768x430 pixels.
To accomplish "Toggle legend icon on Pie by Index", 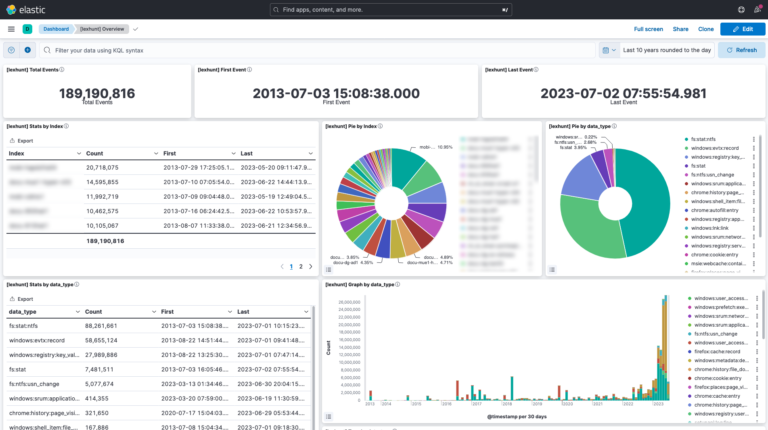I will tap(328, 270).
